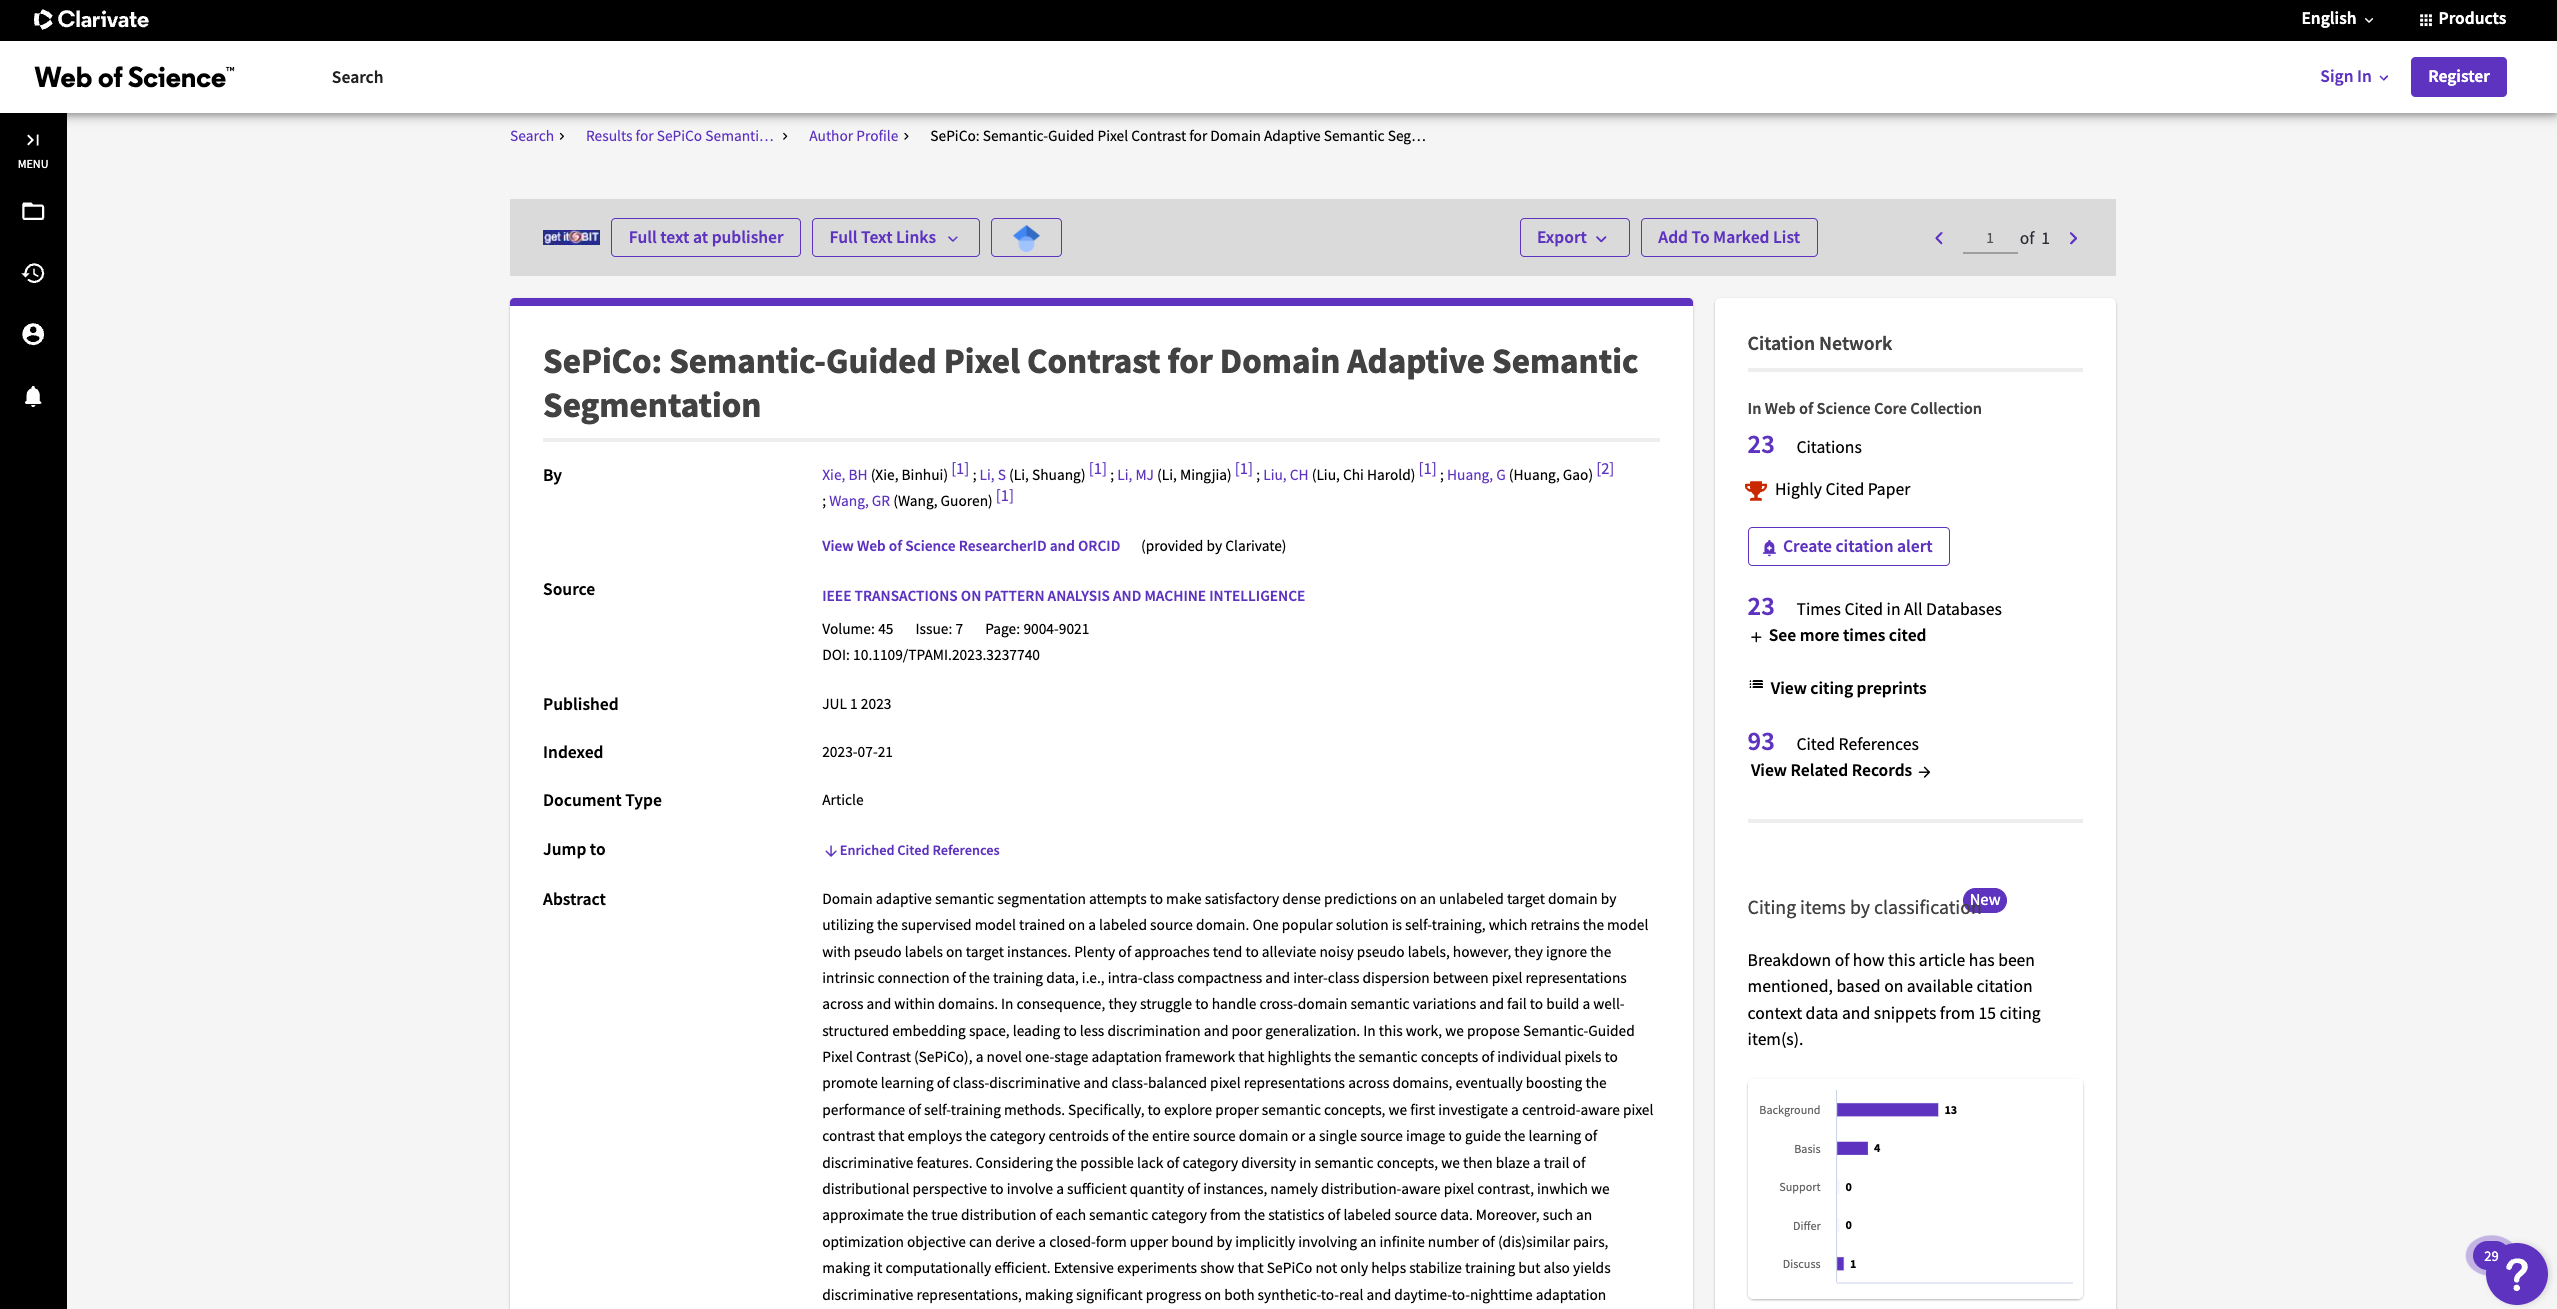The image size is (2557, 1309).
Task: Click Create citation alert button
Action: coord(1848,546)
